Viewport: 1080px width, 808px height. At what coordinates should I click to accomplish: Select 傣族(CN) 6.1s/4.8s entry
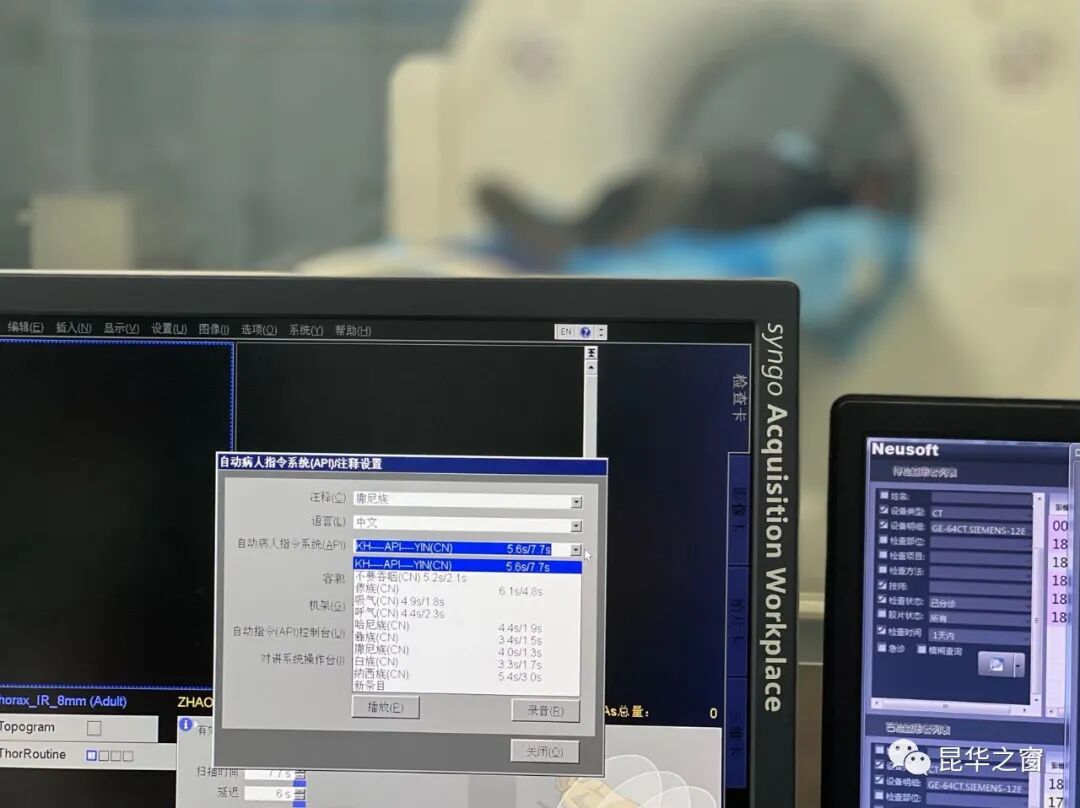pos(468,589)
